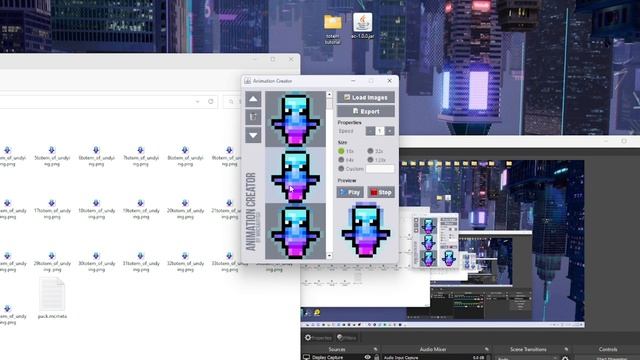Select the 128x size option
This screenshot has height=360, width=640.
tap(370, 160)
